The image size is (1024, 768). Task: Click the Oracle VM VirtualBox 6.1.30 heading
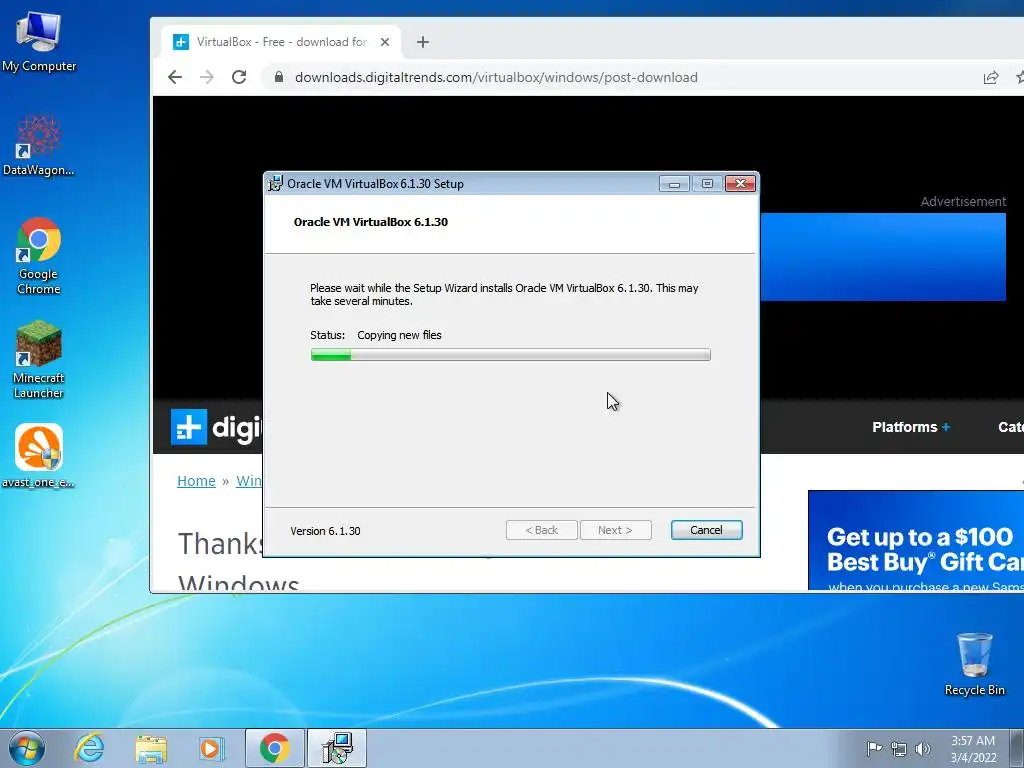(x=371, y=222)
